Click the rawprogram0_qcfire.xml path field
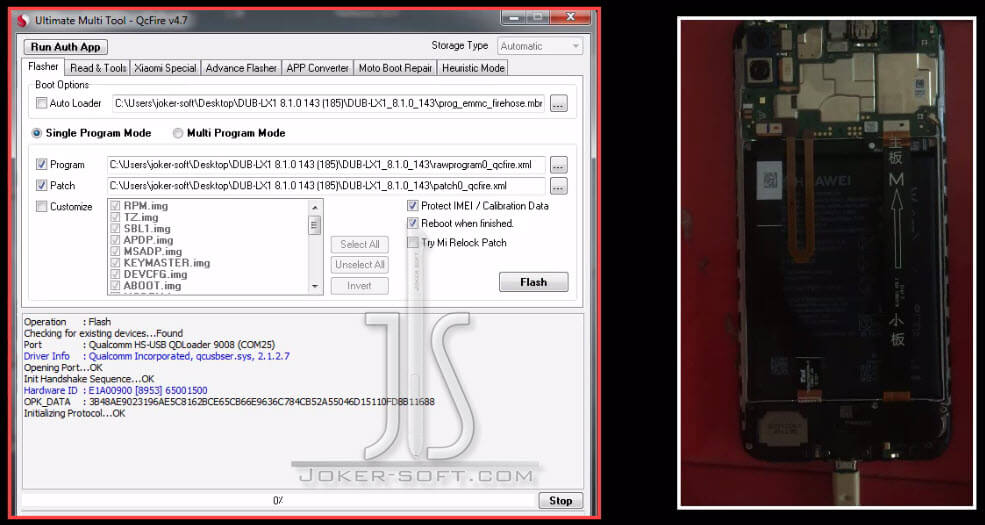Image resolution: width=985 pixels, height=525 pixels. tap(326, 165)
